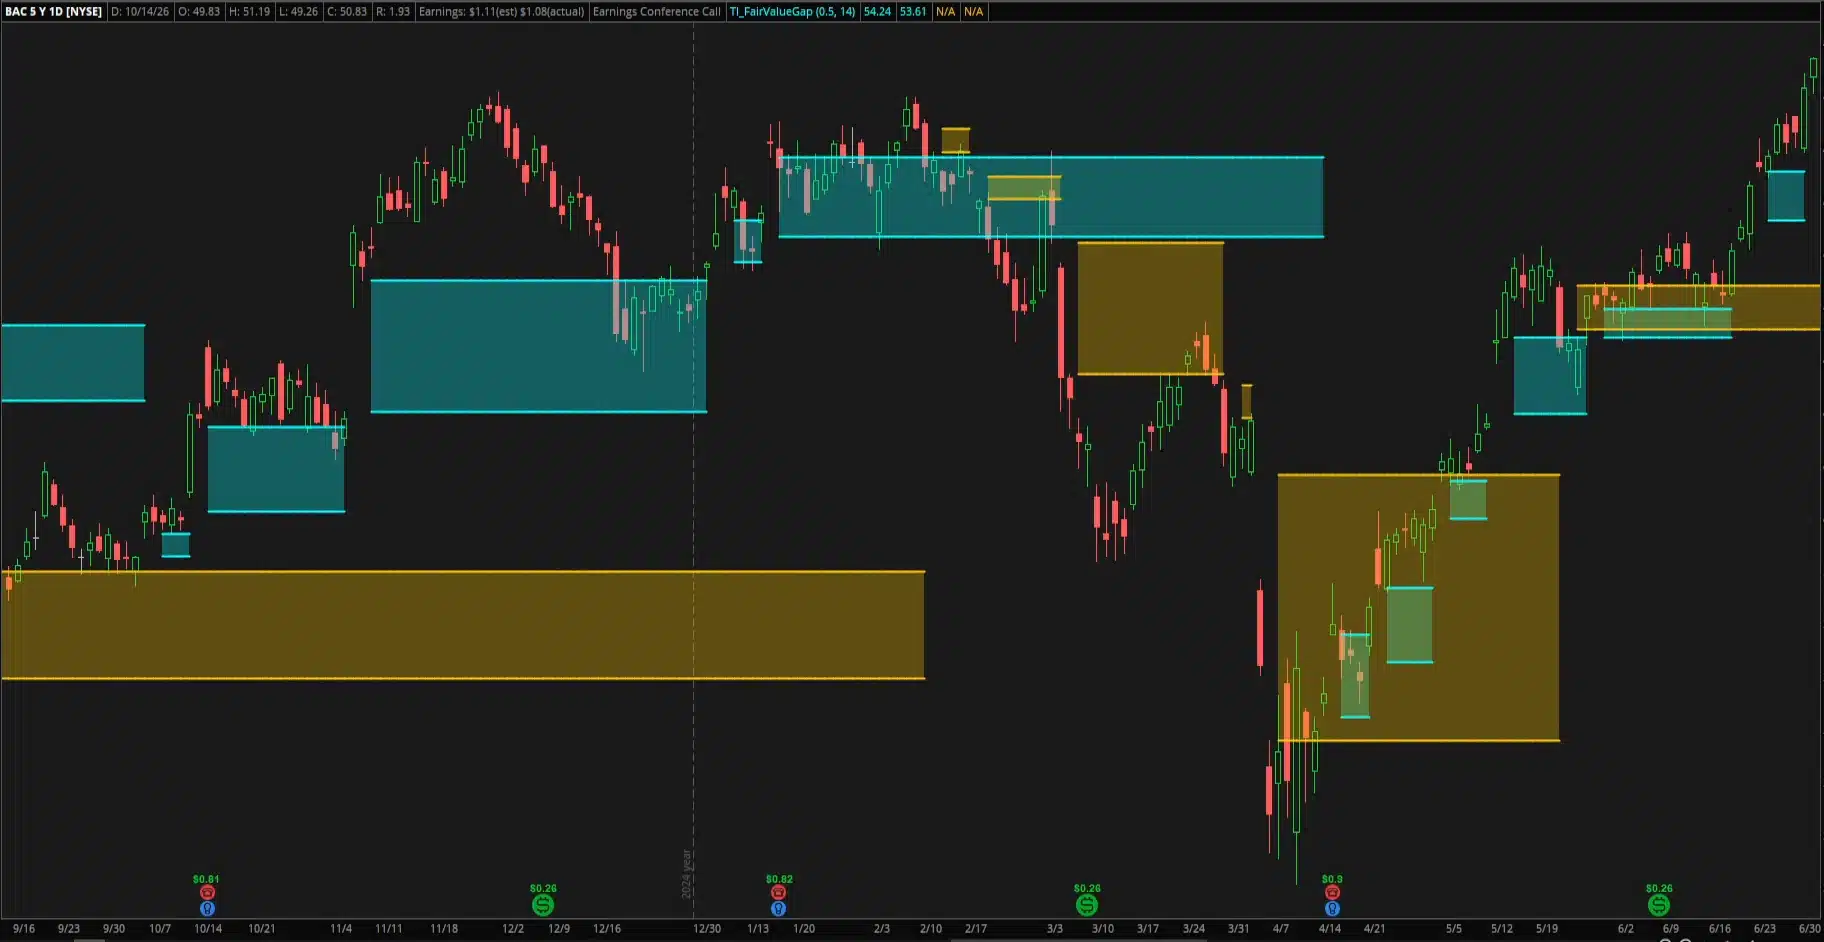Click the L: 49.26 low price readout
This screenshot has height=942, width=1824.
click(298, 12)
